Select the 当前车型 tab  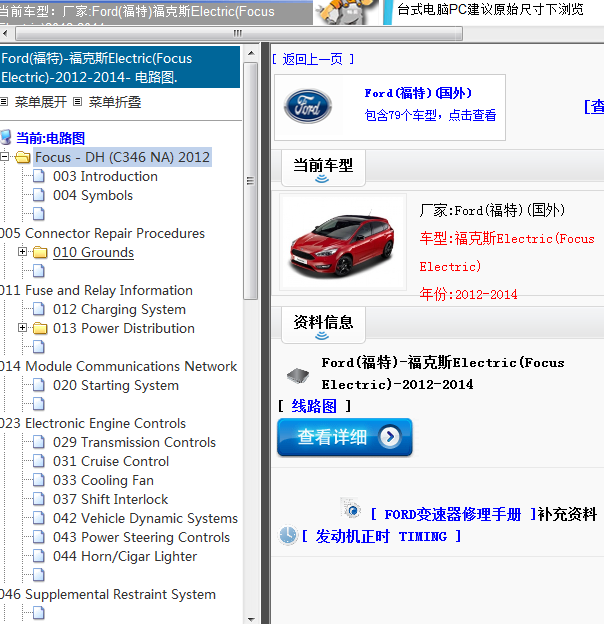click(323, 168)
